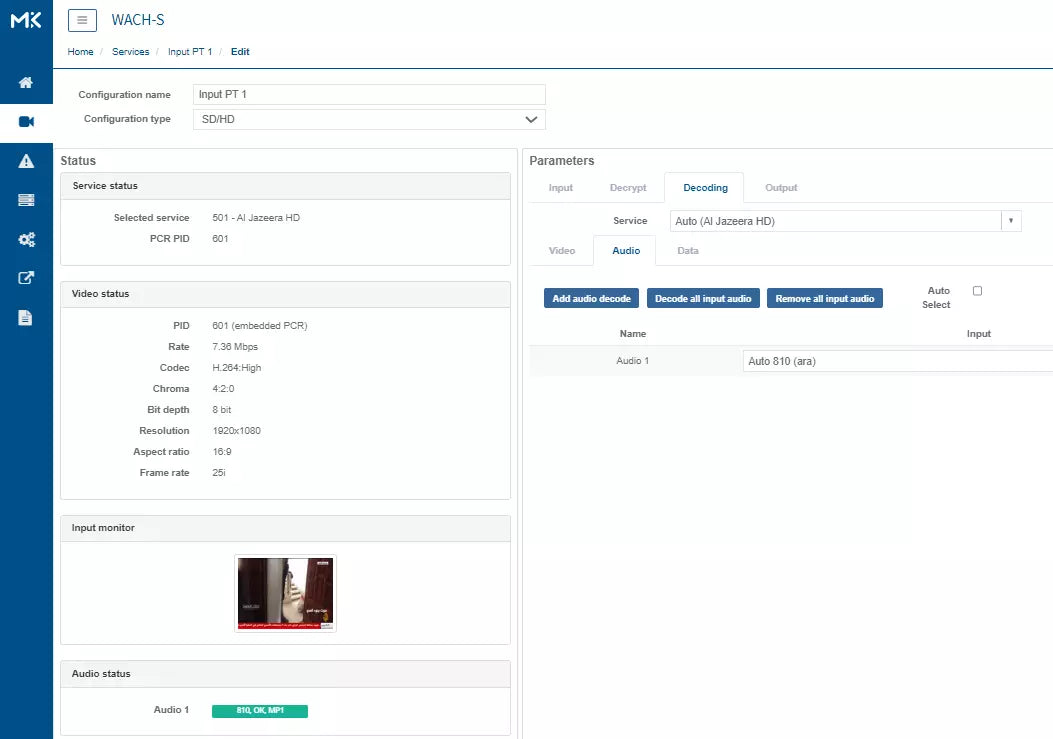Switch to the Output tab
This screenshot has height=739, width=1053.
click(781, 187)
